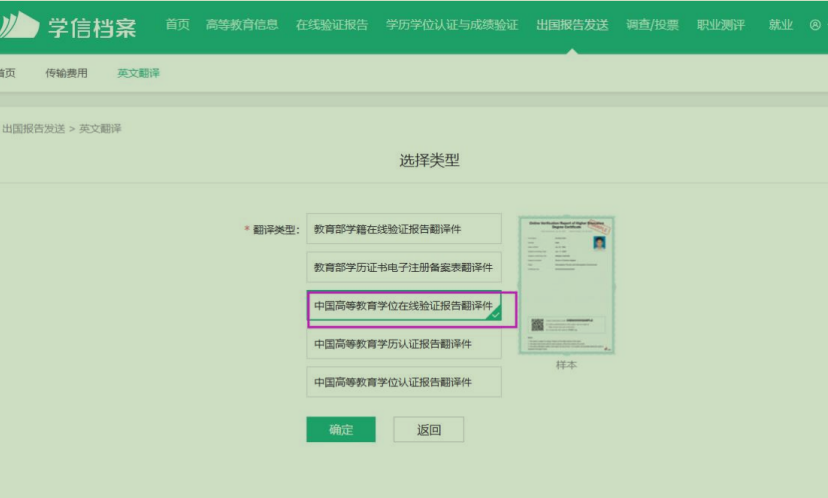The image size is (828, 498).
Task: Choose 教育部学历证书电子注册备案表翻译件 option
Action: 403,268
